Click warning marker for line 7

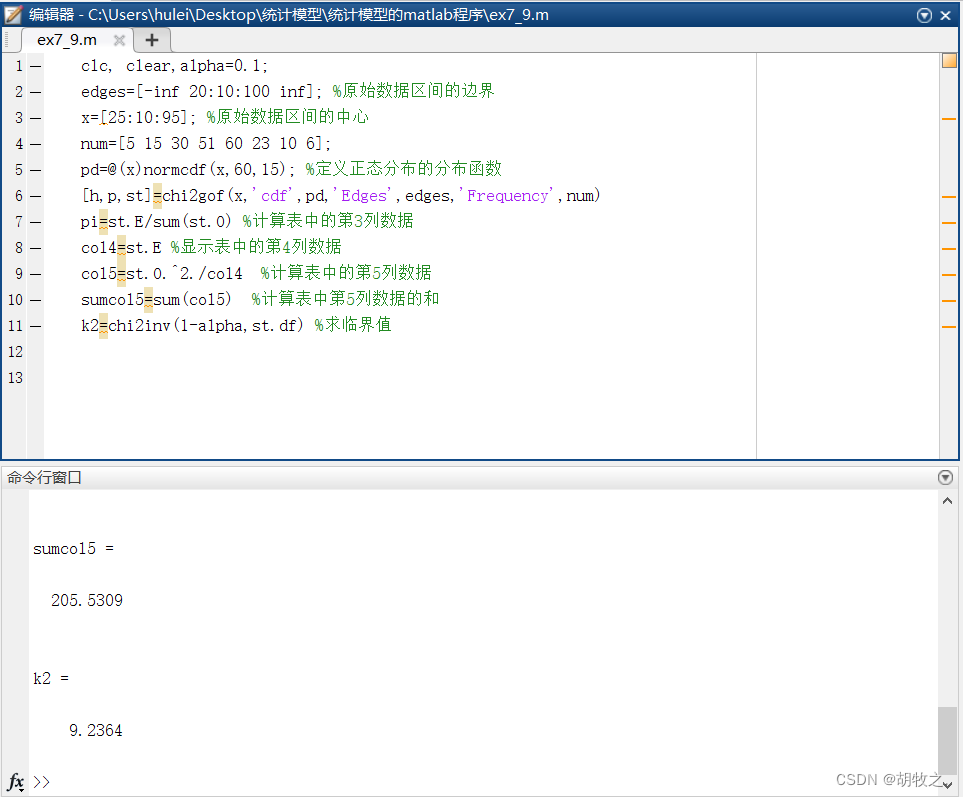[949, 222]
